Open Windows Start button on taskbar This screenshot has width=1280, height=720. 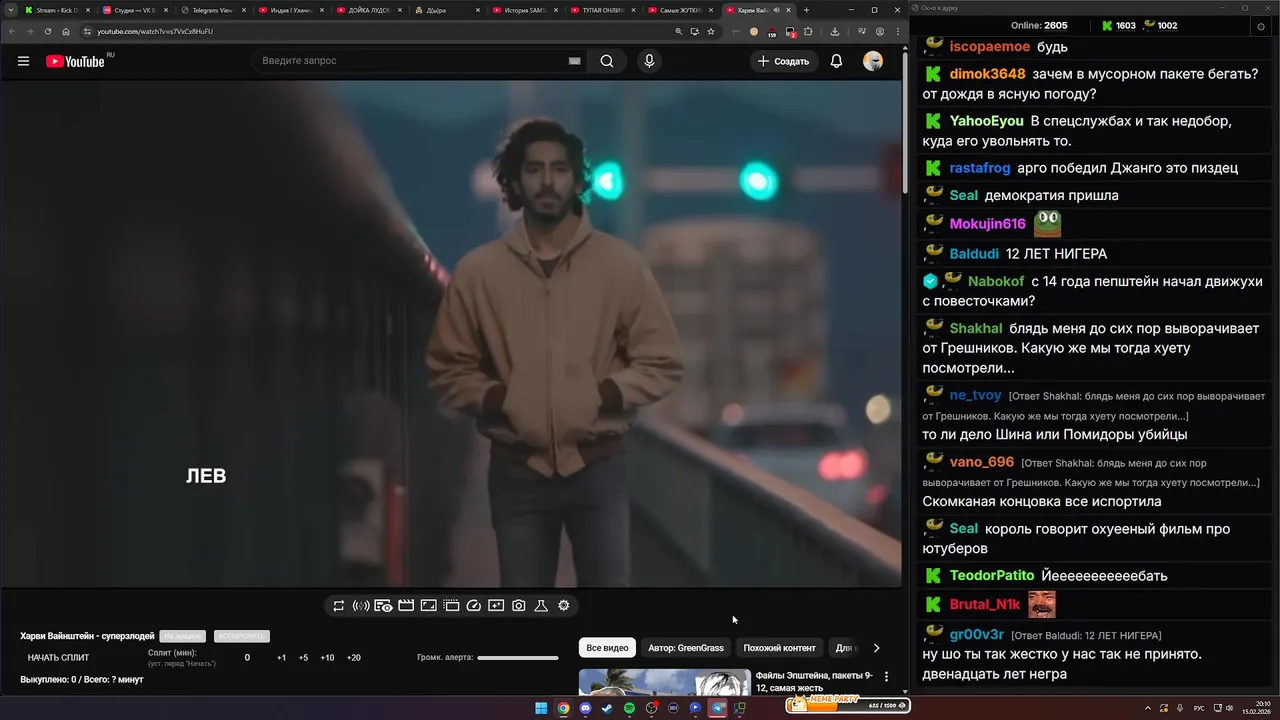[541, 708]
